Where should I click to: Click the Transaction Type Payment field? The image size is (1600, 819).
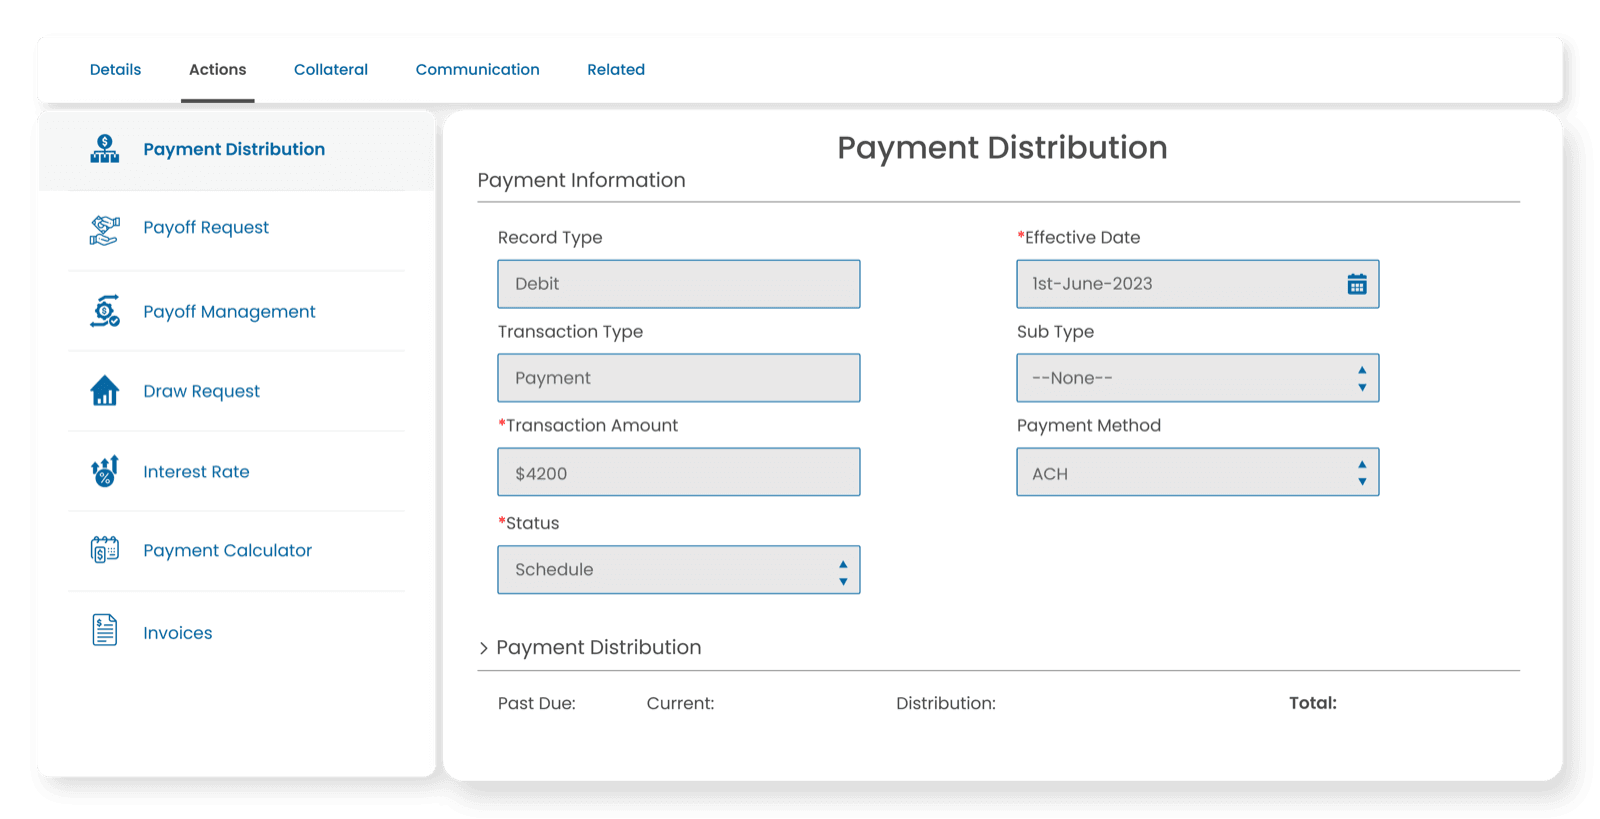click(678, 378)
